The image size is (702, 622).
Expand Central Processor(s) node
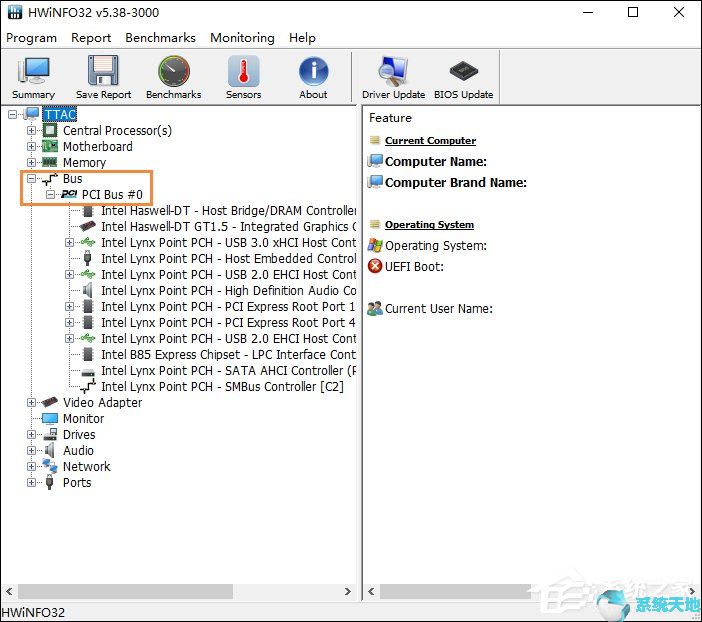(31, 130)
